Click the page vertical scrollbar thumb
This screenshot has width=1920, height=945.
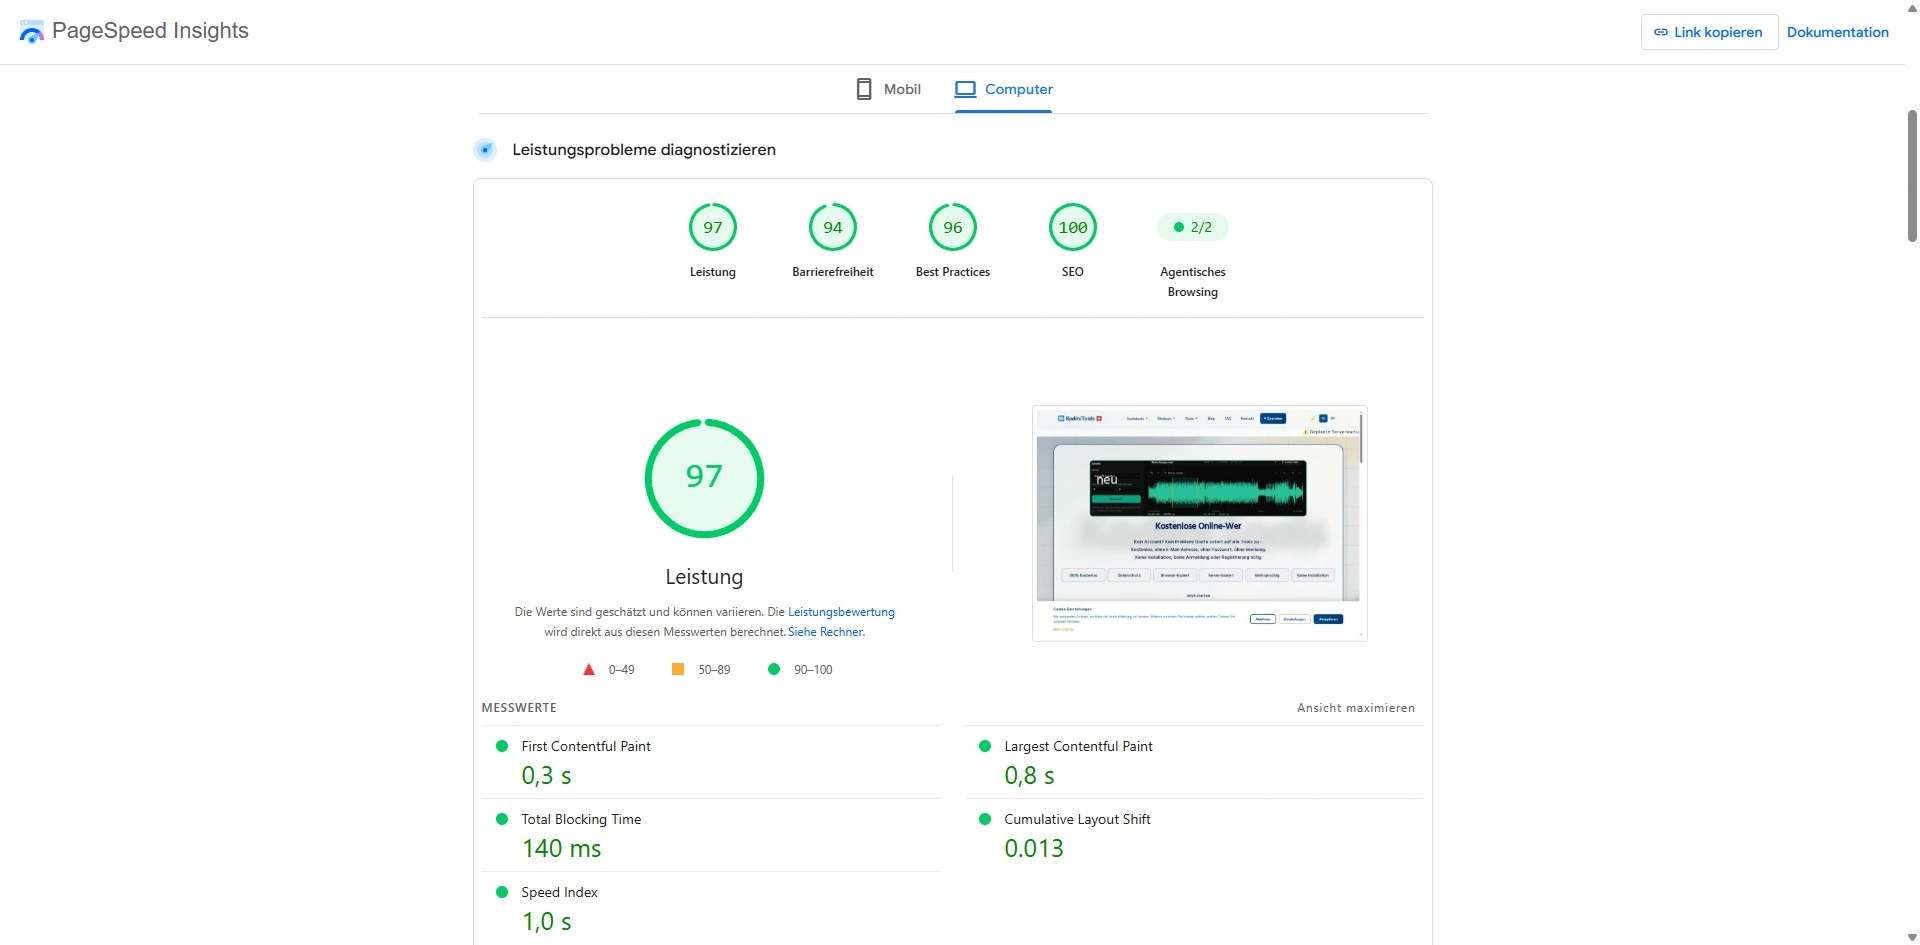pos(1912,175)
